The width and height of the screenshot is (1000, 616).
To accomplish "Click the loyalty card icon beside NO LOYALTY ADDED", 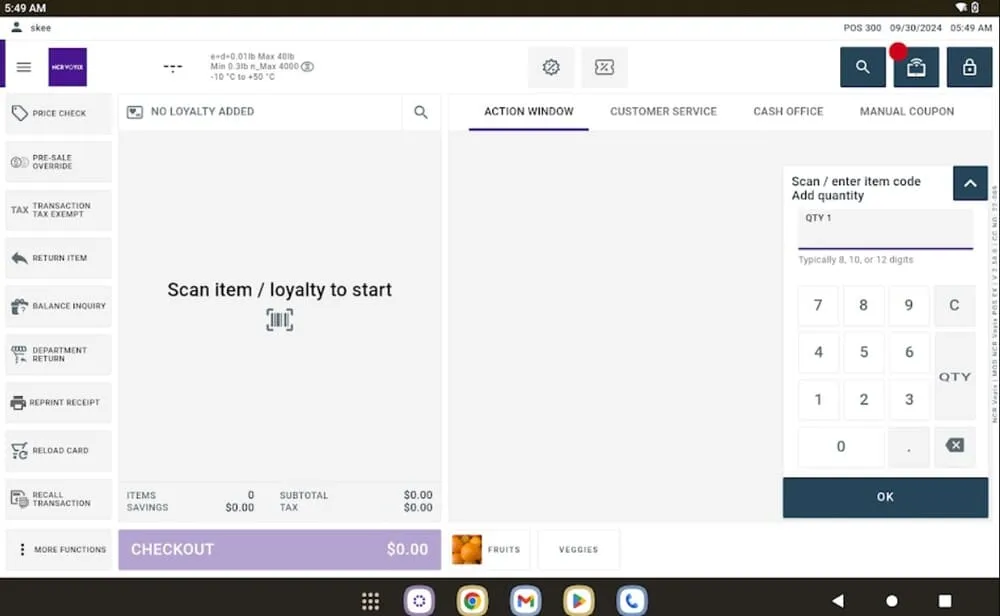I will point(135,111).
